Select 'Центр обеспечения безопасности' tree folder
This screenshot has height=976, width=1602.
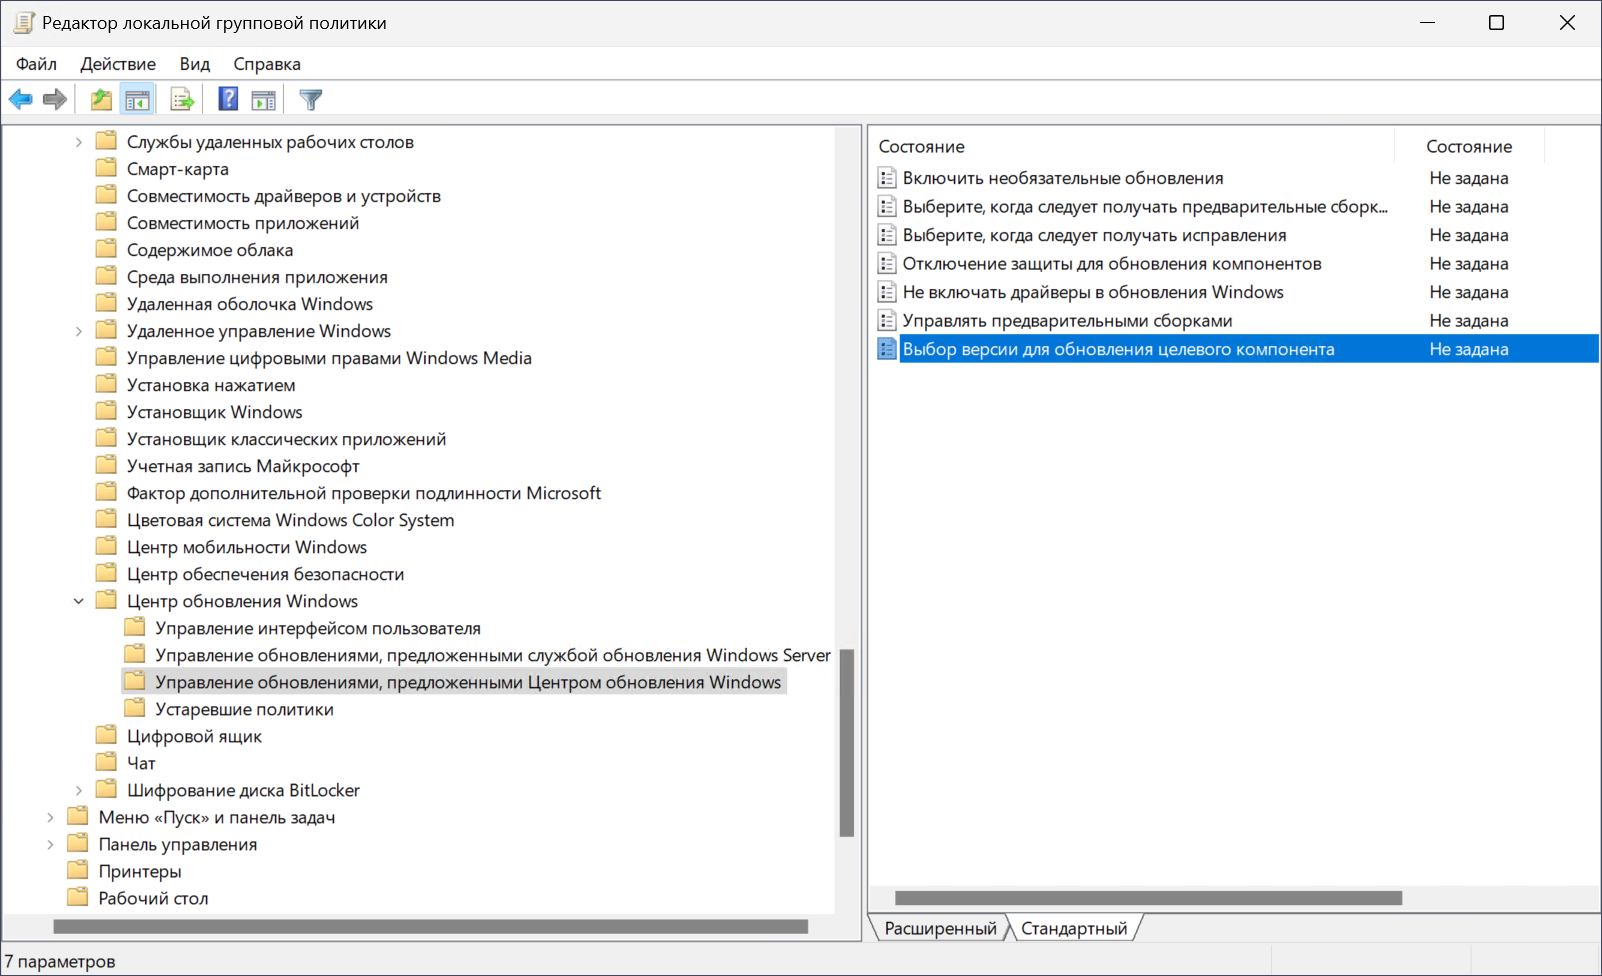click(x=265, y=574)
